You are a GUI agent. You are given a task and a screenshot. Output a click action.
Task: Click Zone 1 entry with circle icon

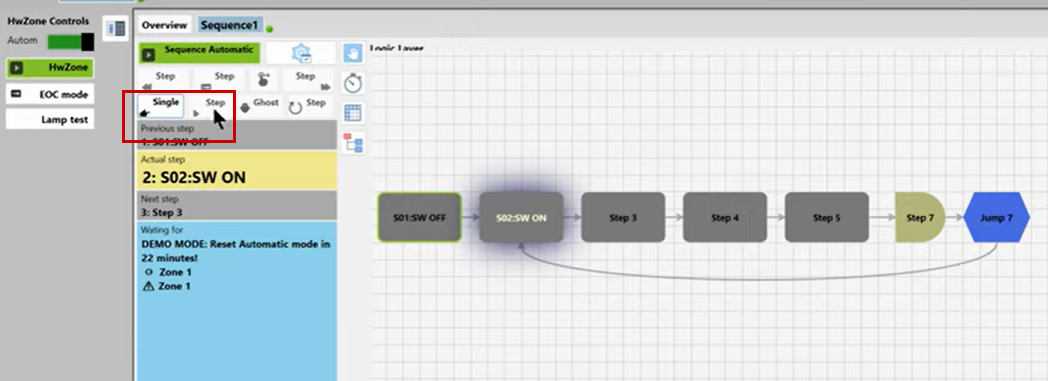point(168,273)
